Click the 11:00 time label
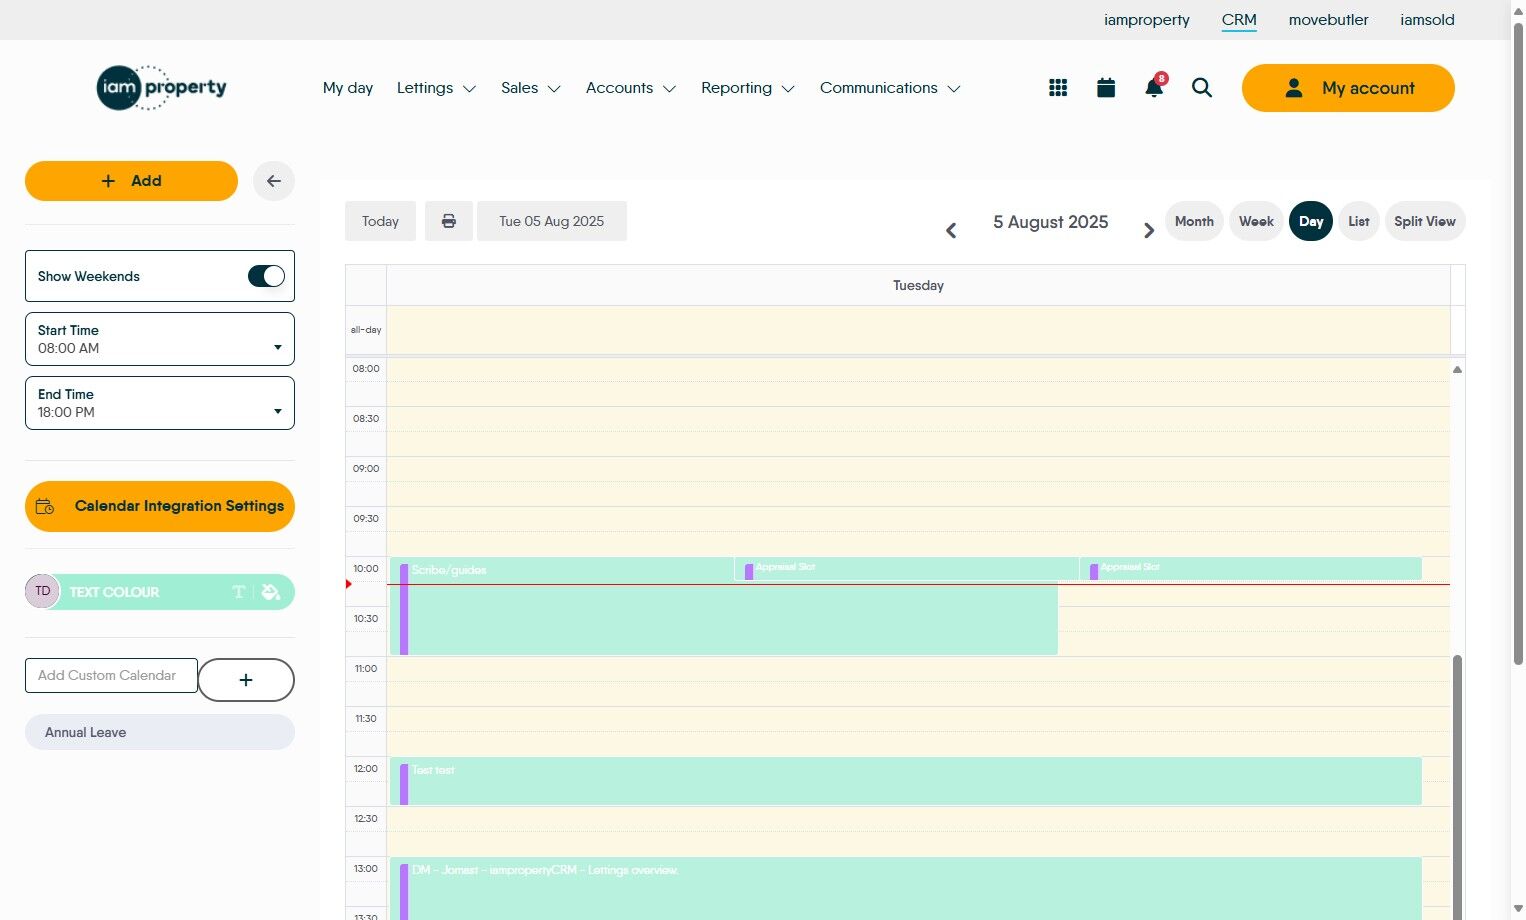1526x920 pixels. pos(366,669)
